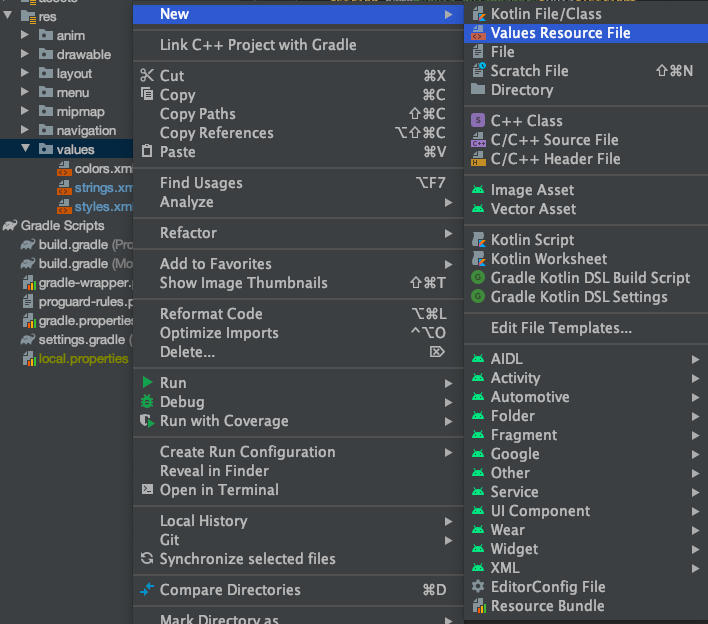Open Create Run Configuration submenu

point(298,452)
